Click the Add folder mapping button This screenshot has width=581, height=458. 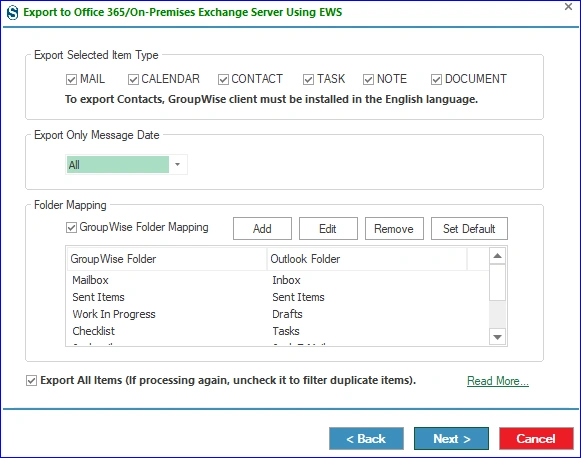262,229
